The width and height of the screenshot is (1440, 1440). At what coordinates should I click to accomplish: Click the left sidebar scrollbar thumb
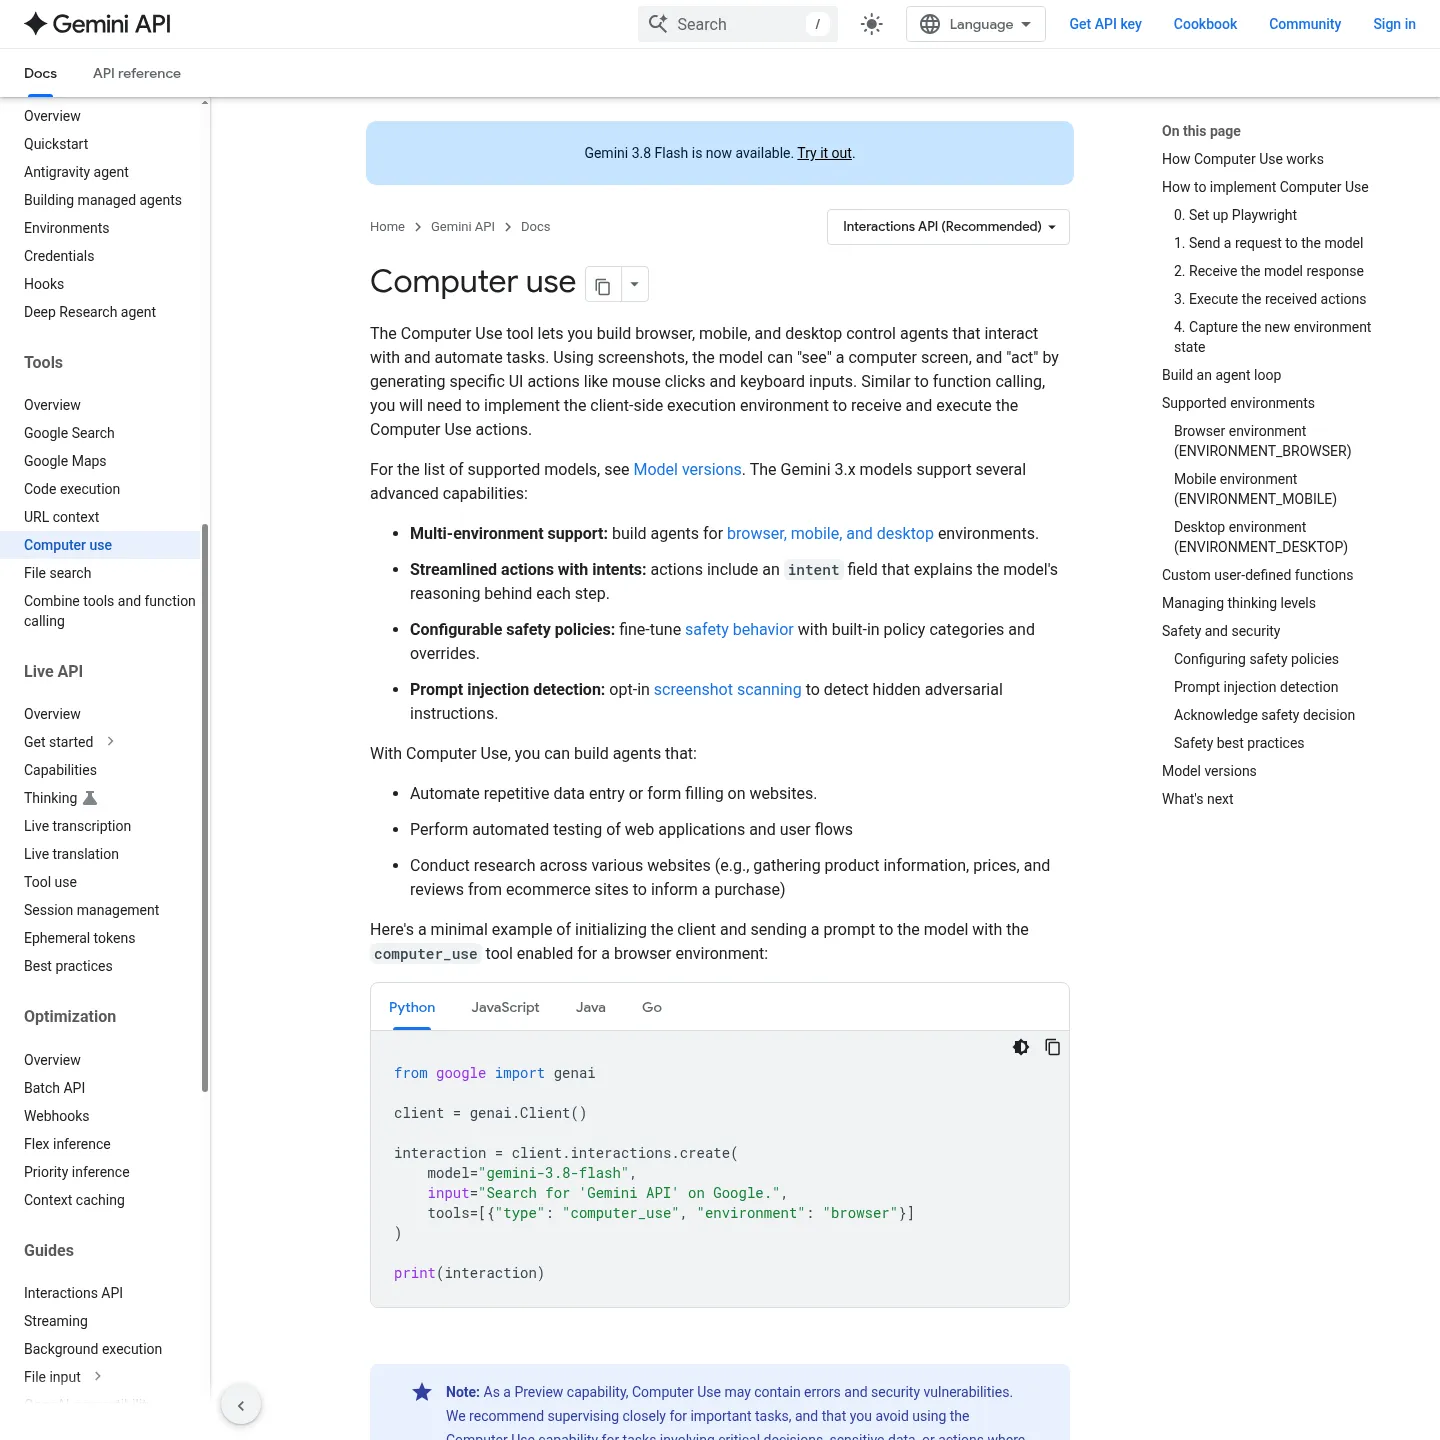(x=205, y=808)
